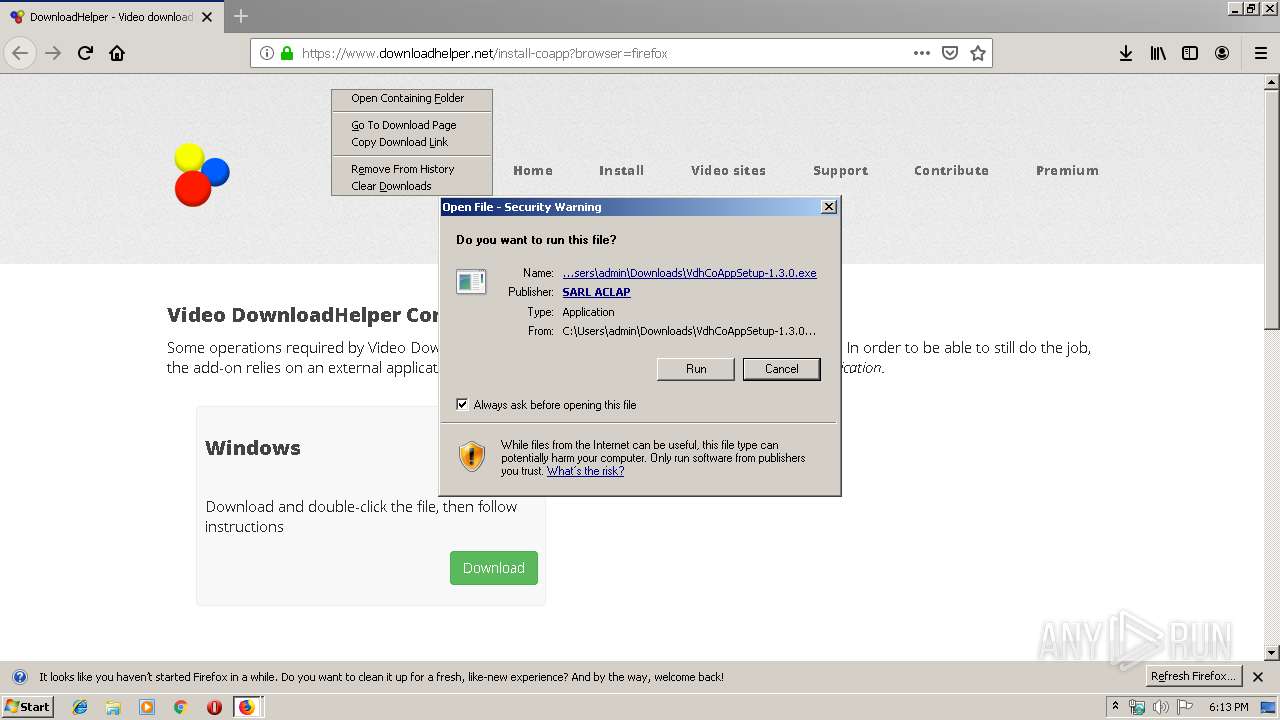The height and width of the screenshot is (720, 1280).
Task: Show site information icon in address bar
Action: pyautogui.click(x=266, y=53)
